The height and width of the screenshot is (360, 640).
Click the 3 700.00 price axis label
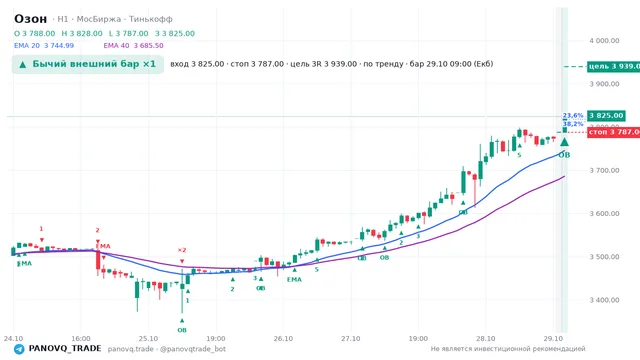(x=604, y=171)
